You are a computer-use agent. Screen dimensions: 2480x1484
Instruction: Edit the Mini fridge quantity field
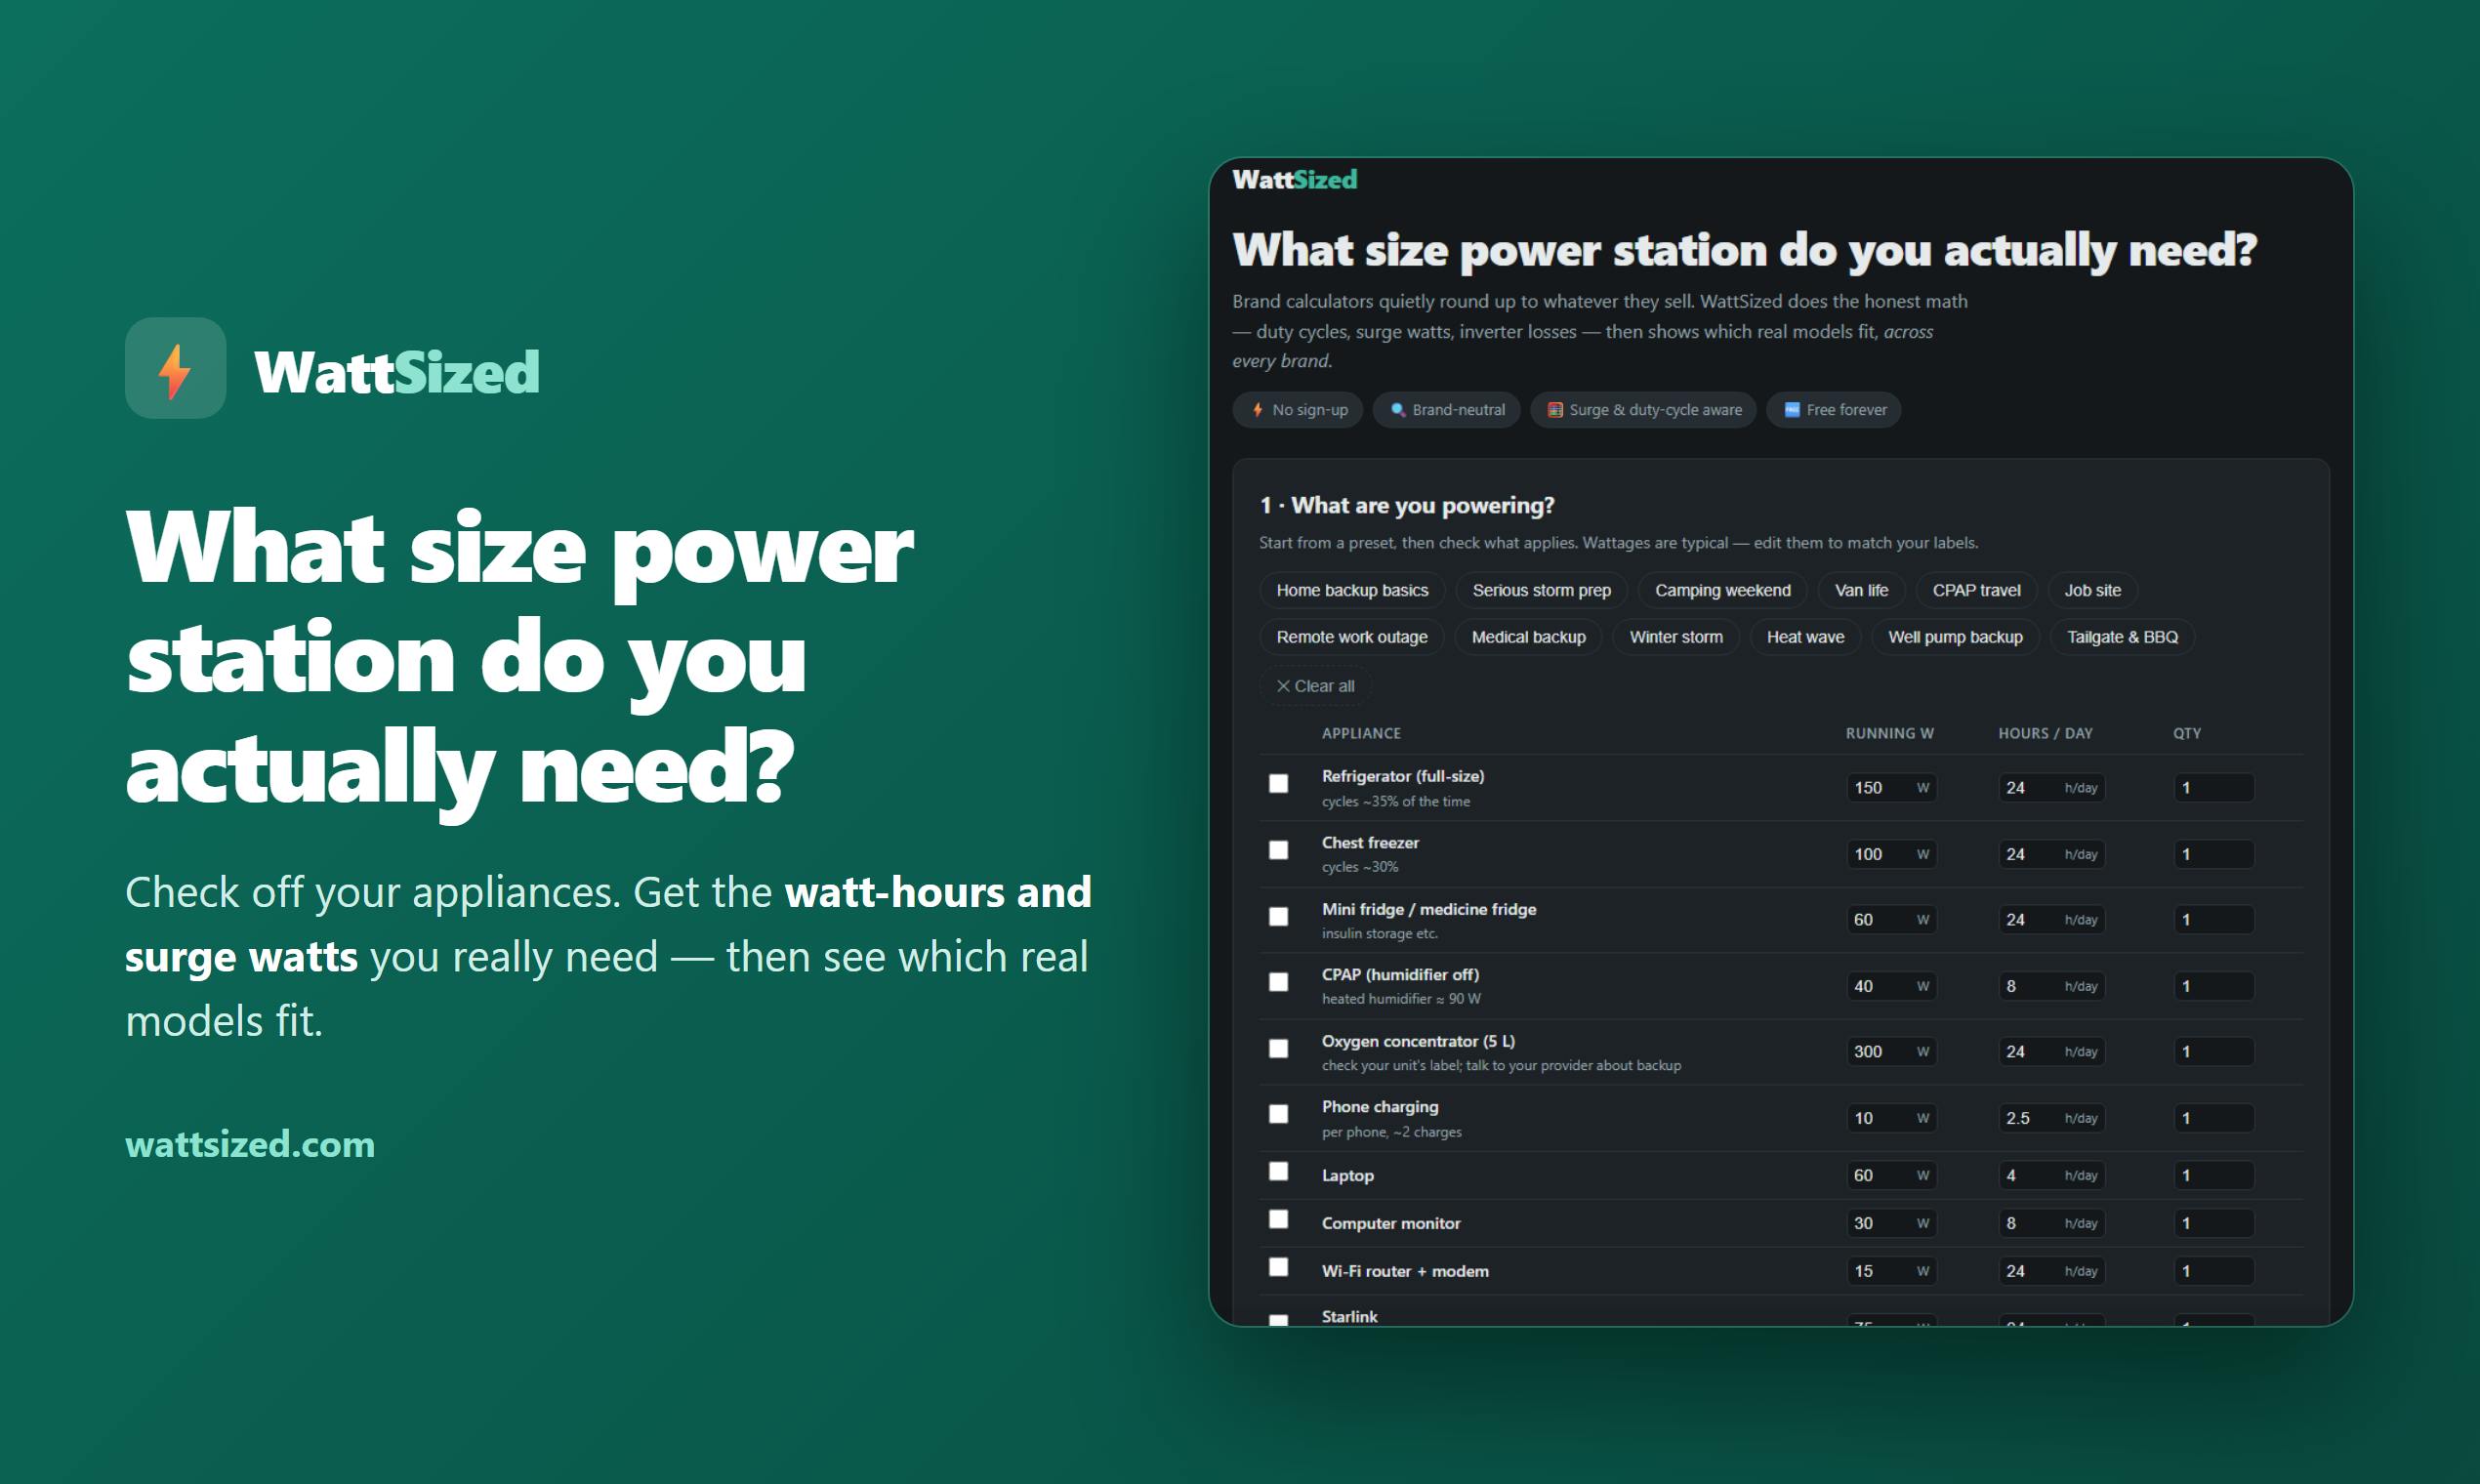point(2214,920)
